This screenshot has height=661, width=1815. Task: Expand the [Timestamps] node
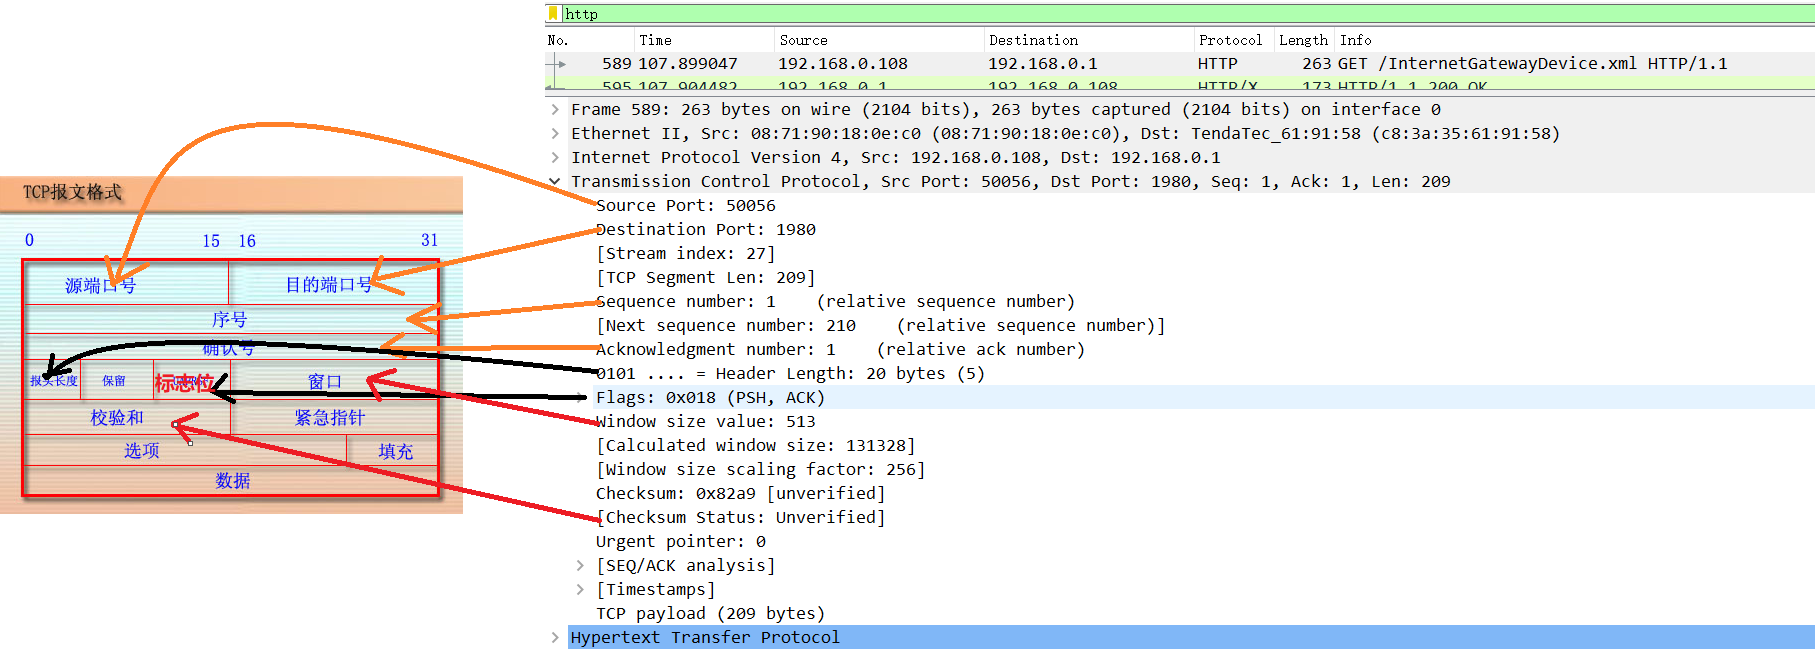[580, 590]
